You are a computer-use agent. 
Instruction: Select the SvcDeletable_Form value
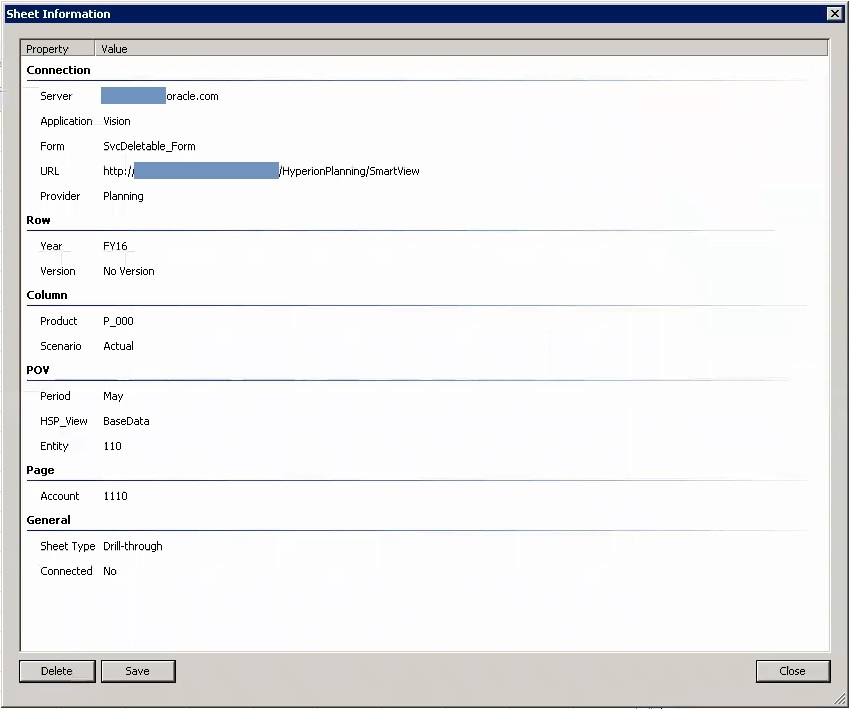tap(149, 146)
